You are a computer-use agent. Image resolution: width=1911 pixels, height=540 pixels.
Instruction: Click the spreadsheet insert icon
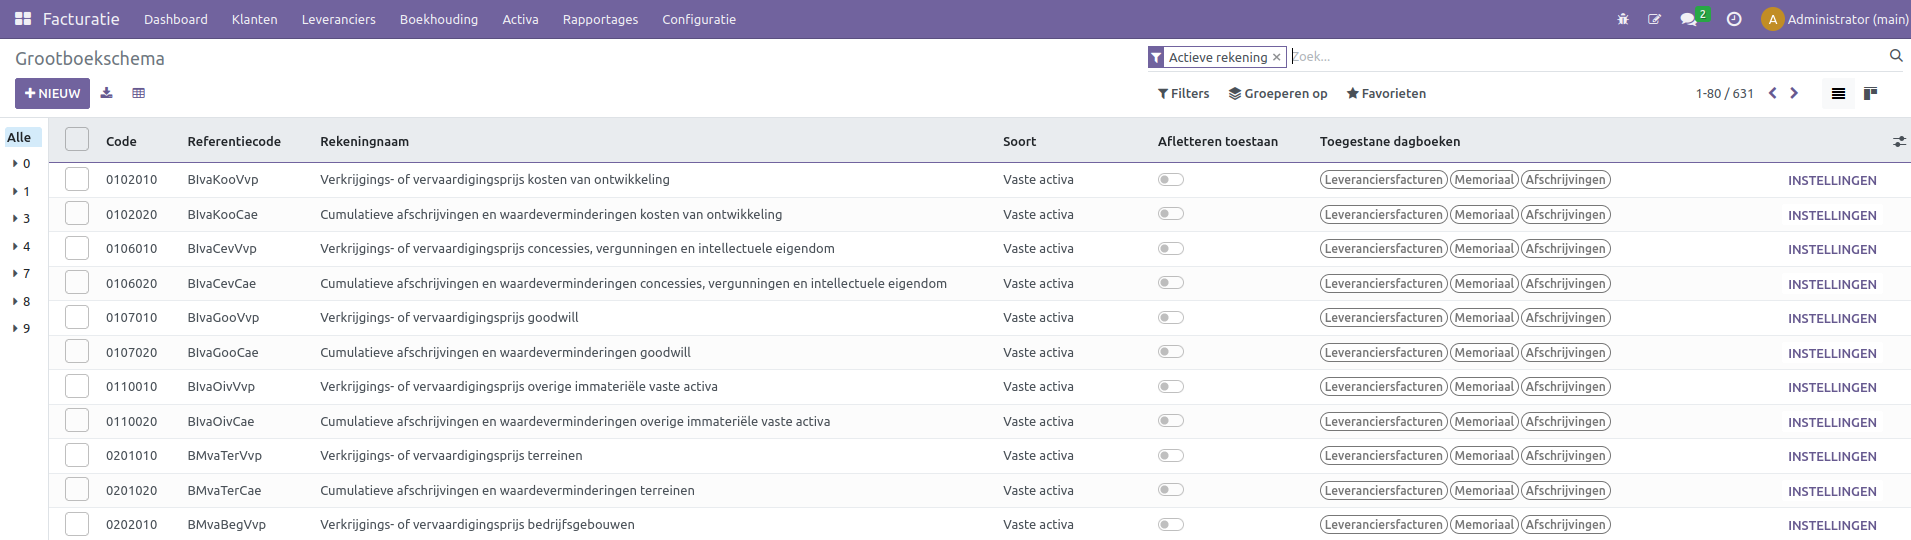139,93
